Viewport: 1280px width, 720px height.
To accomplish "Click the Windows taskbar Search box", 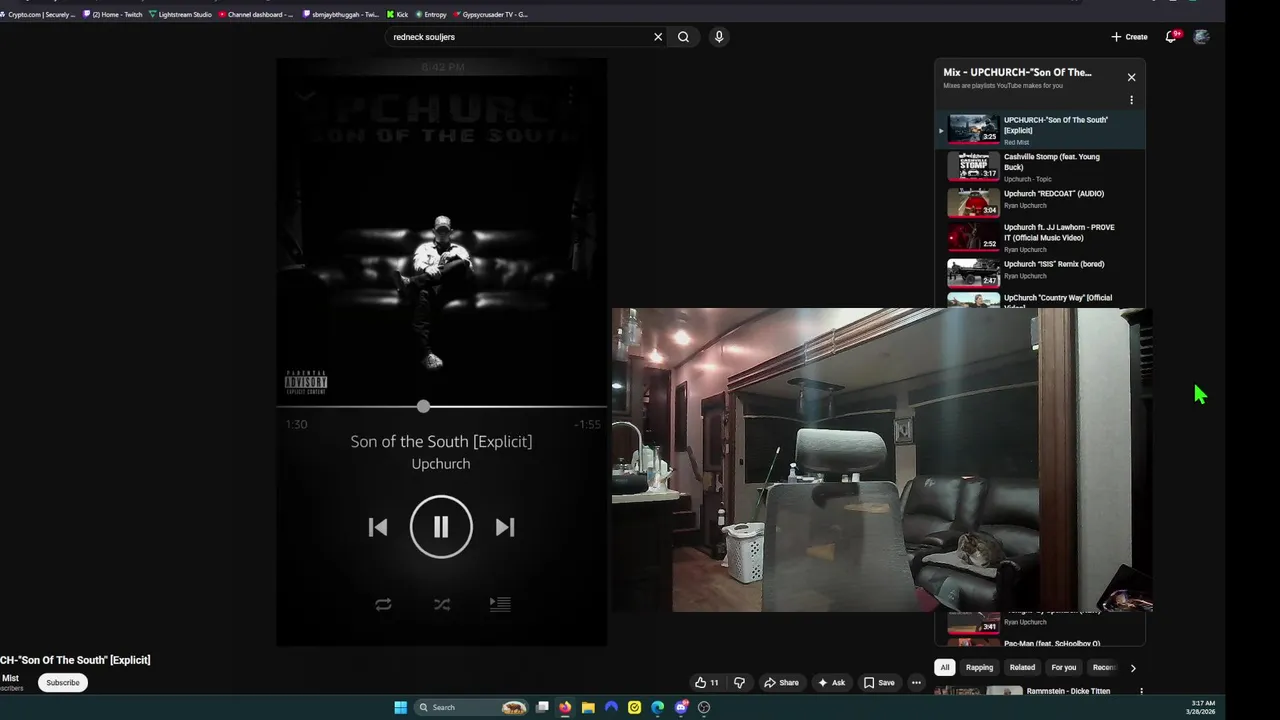I will pyautogui.click(x=472, y=707).
